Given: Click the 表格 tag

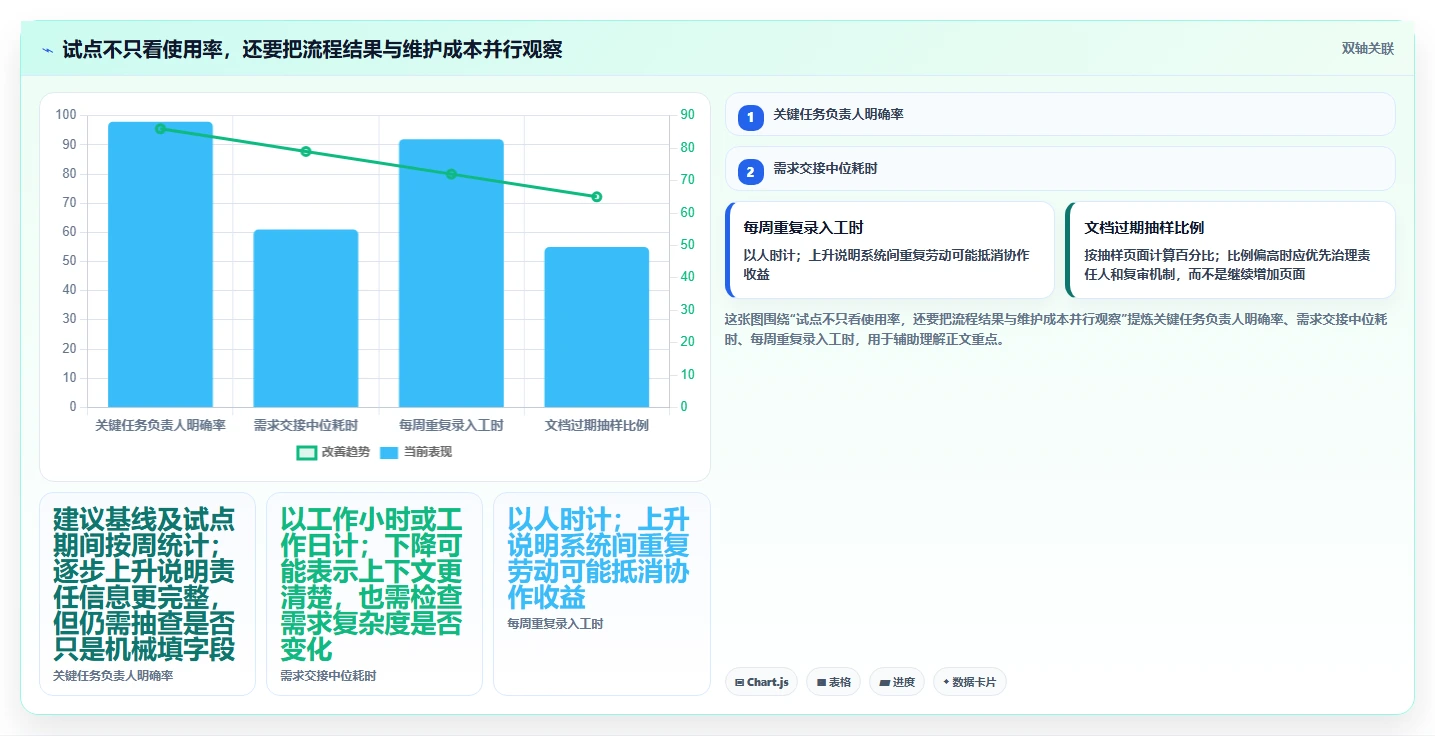Looking at the screenshot, I should pos(833,682).
